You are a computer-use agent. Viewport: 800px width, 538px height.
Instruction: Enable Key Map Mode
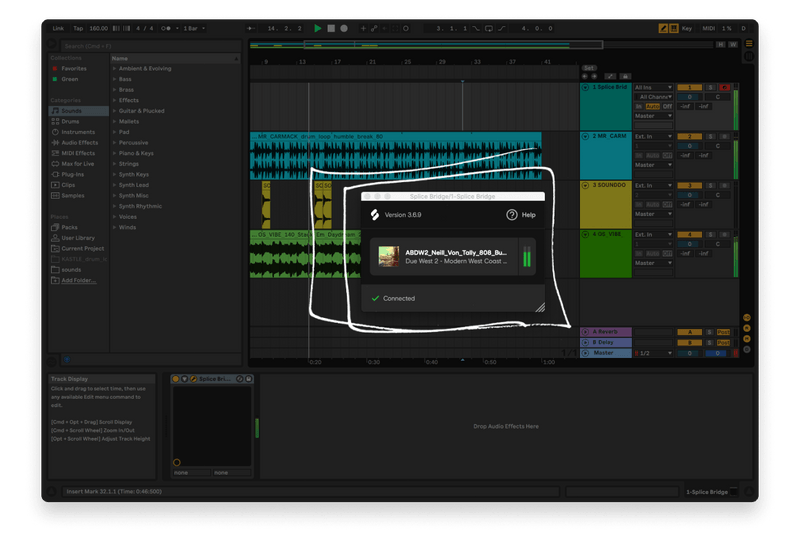(x=687, y=29)
